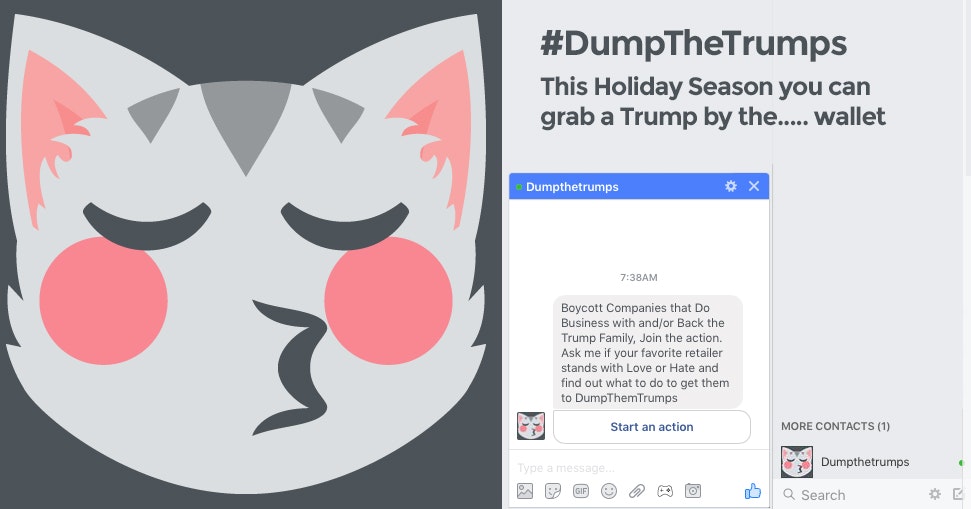Viewport: 971px width, 509px height.
Task: Click the boycott message bubble
Action: click(647, 352)
